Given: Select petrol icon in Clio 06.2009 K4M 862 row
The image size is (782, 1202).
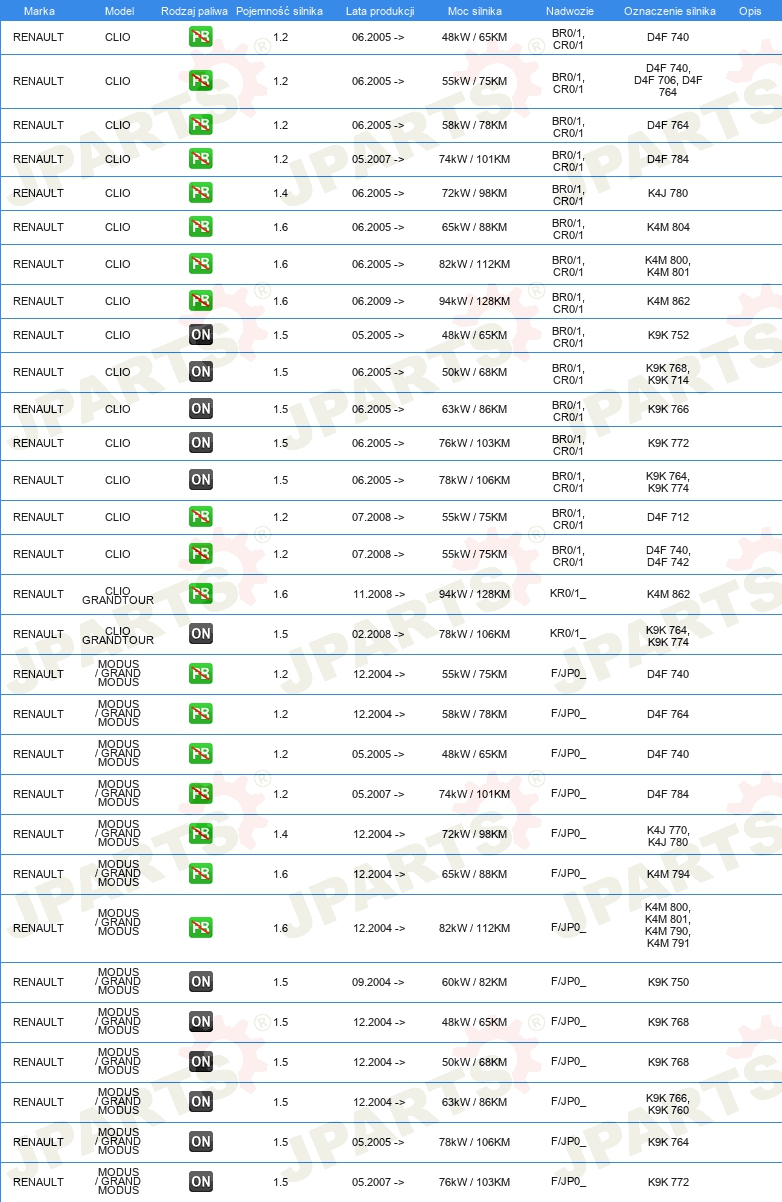Looking at the screenshot, I should point(201,301).
